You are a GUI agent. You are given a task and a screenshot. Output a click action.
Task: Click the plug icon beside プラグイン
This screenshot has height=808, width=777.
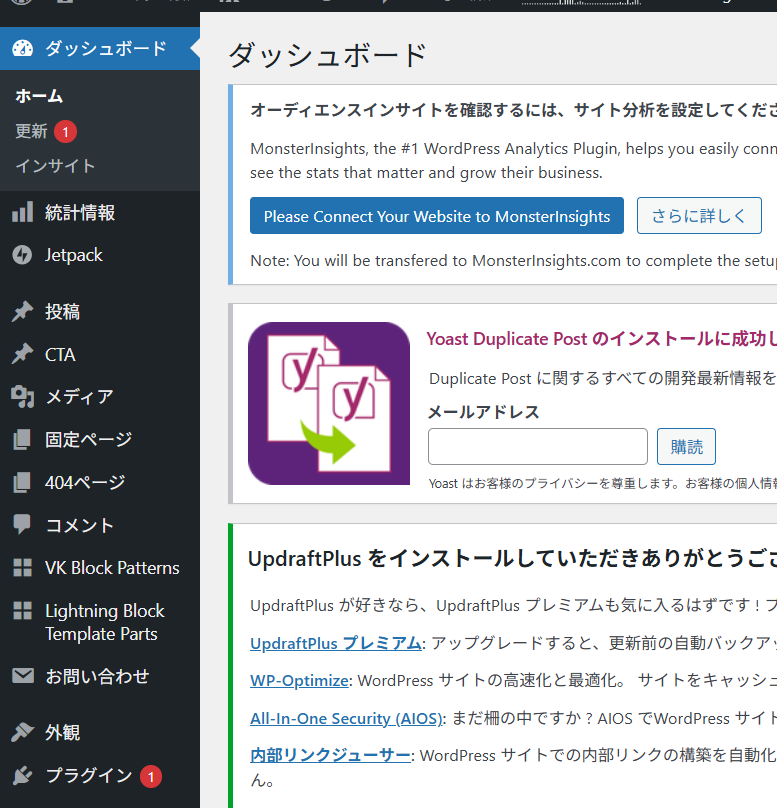click(22, 776)
